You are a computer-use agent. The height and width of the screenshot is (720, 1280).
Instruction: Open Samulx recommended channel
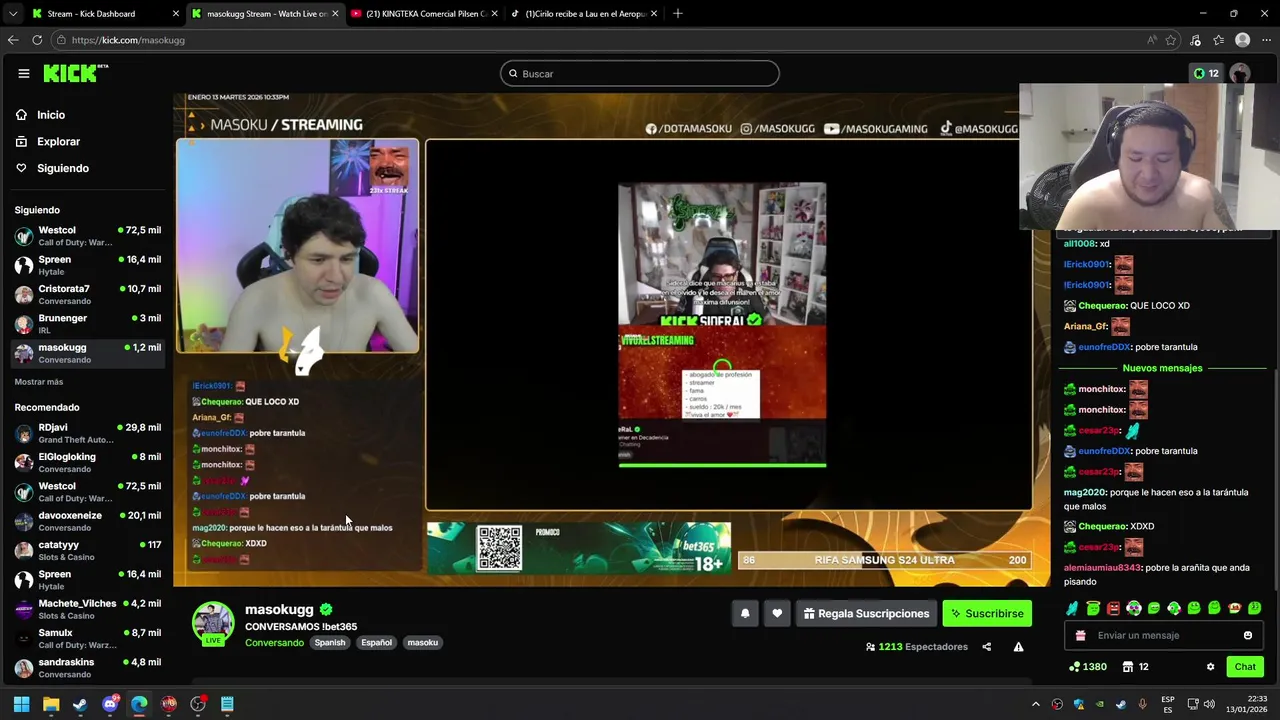point(88,639)
